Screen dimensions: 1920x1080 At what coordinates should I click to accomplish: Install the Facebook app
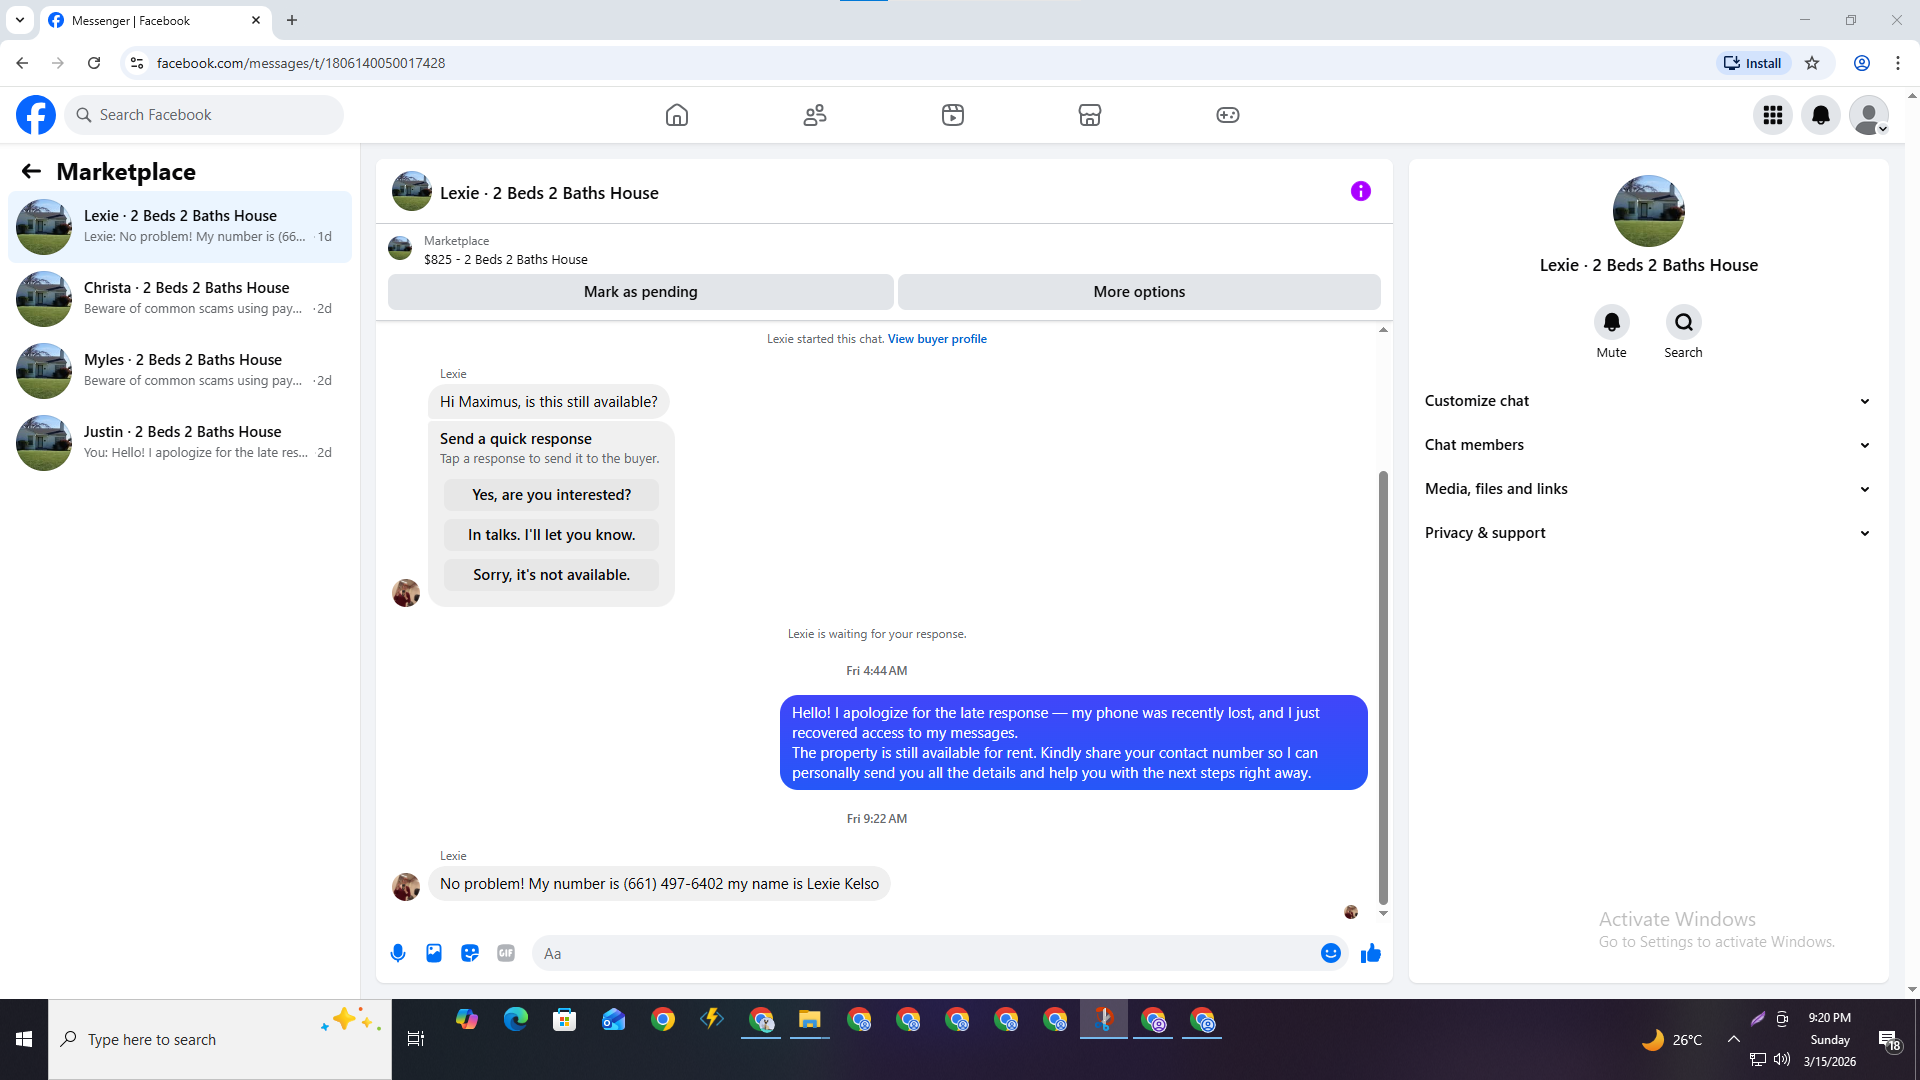click(1753, 63)
